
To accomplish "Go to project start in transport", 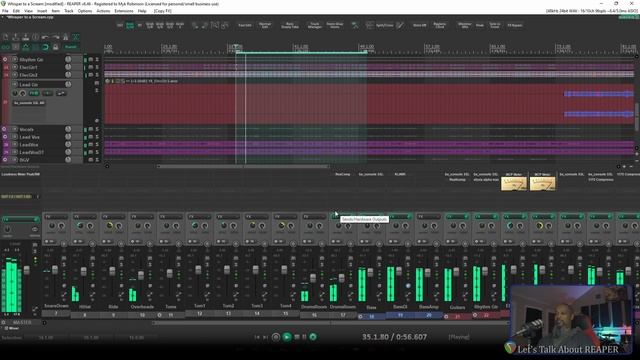I will coord(257,337).
